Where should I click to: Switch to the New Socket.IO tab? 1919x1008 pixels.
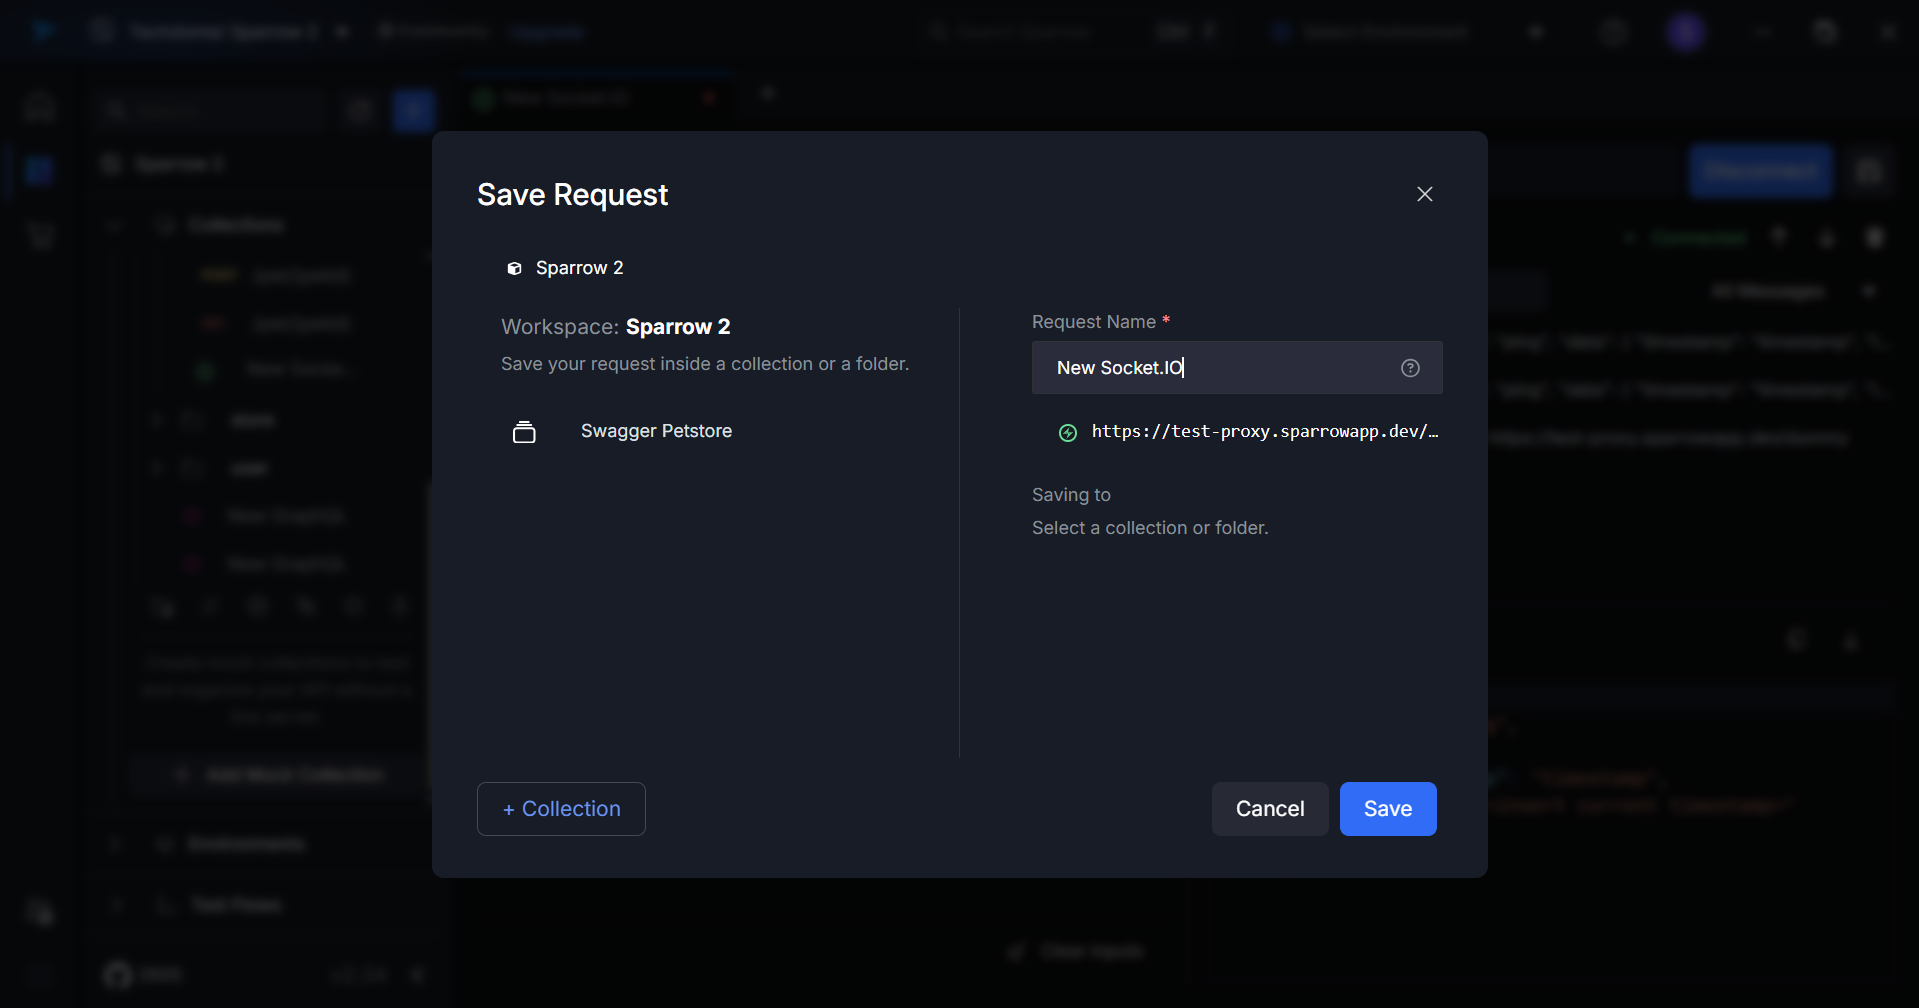click(566, 98)
